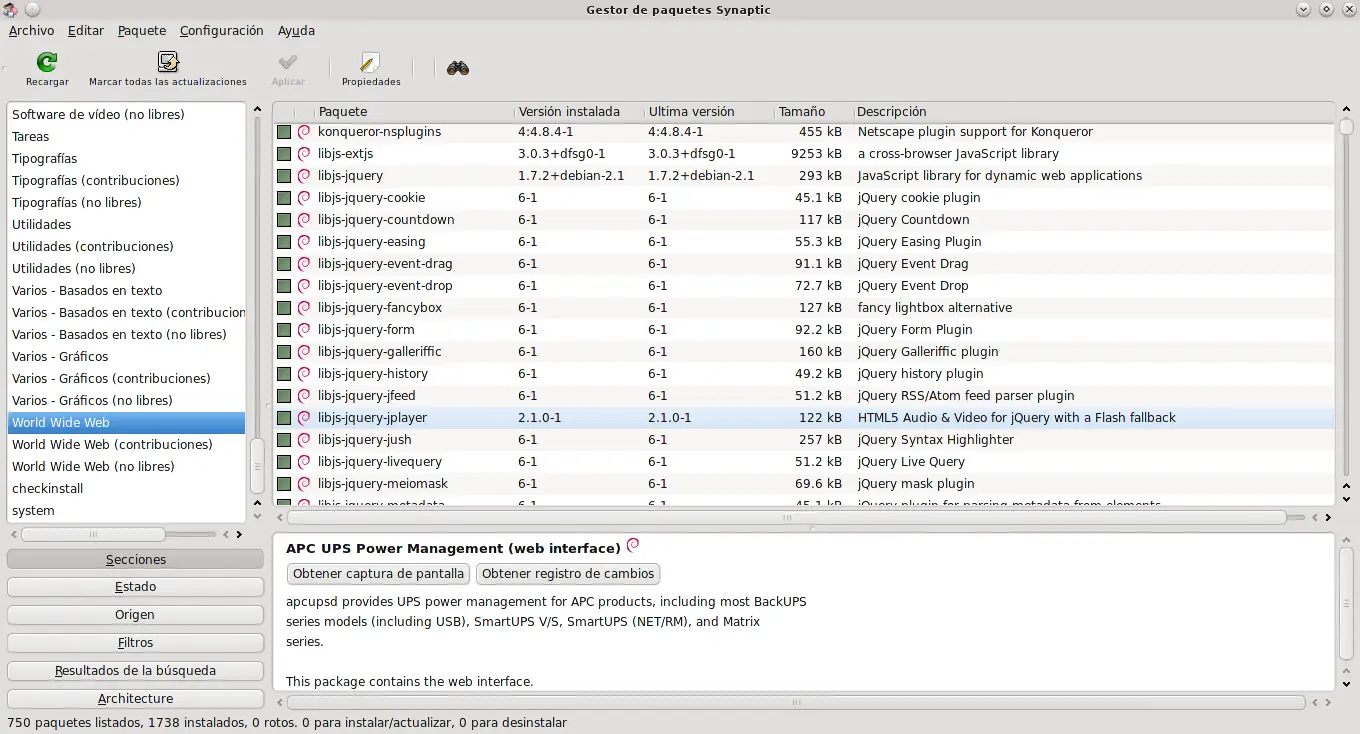Open the Archivo menu
This screenshot has height=734, width=1360.
pyautogui.click(x=31, y=30)
